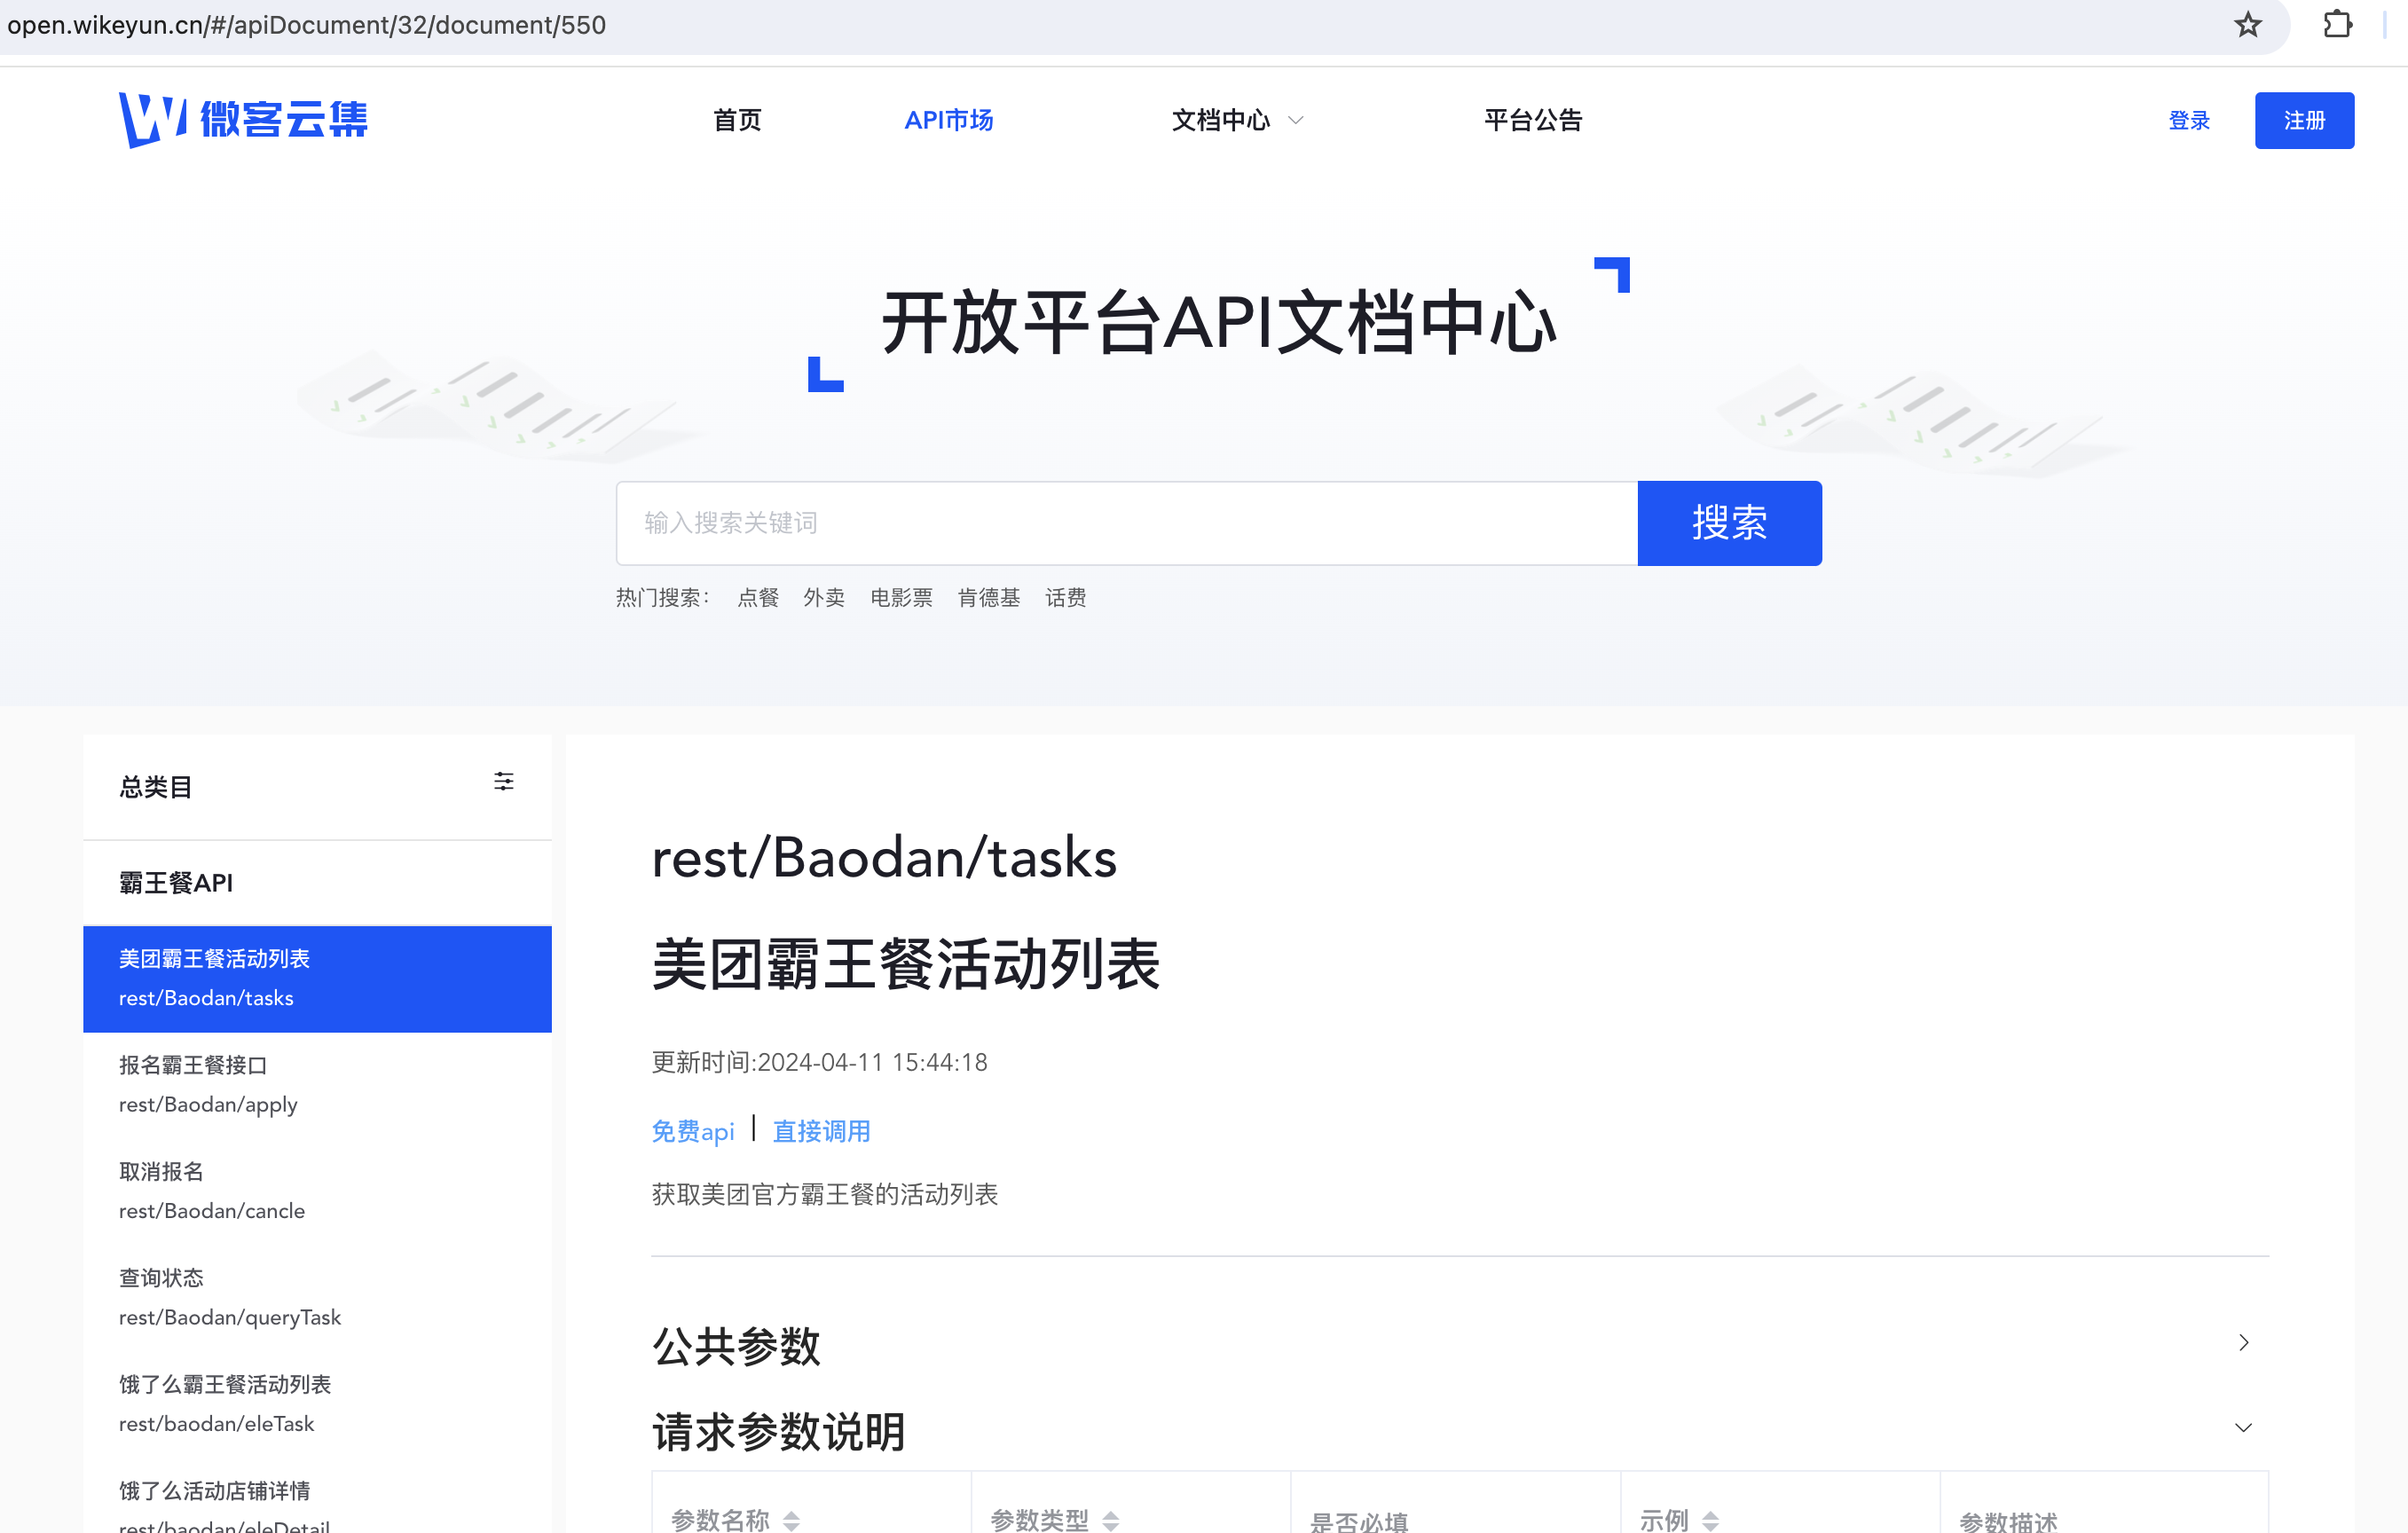Click the 搜索 button

pos(1729,523)
